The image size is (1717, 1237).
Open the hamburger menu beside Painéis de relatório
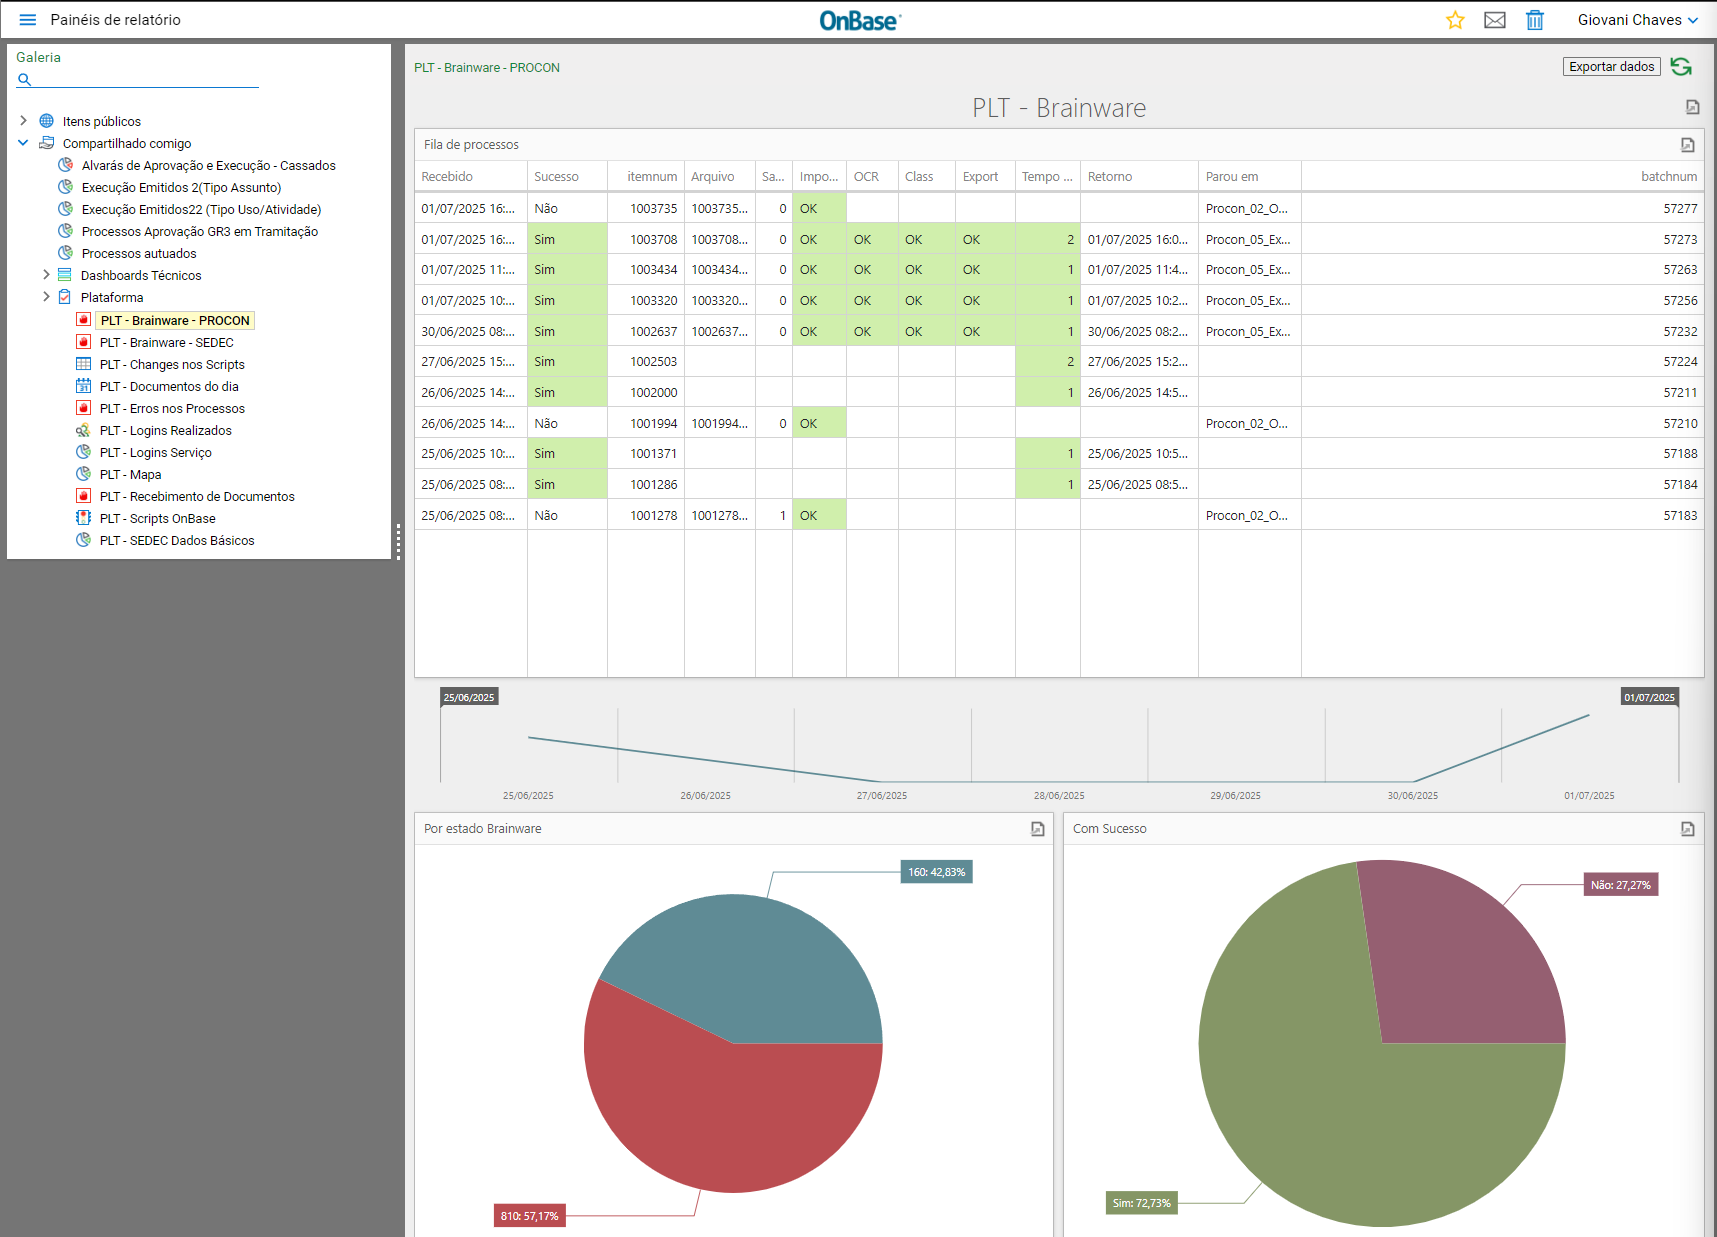pos(28,20)
